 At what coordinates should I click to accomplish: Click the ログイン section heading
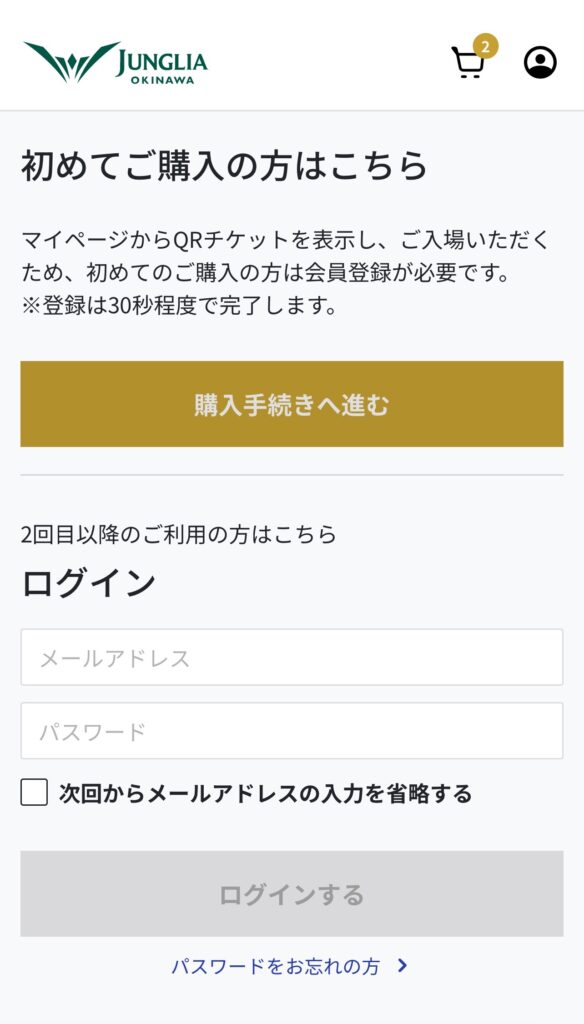[89, 583]
